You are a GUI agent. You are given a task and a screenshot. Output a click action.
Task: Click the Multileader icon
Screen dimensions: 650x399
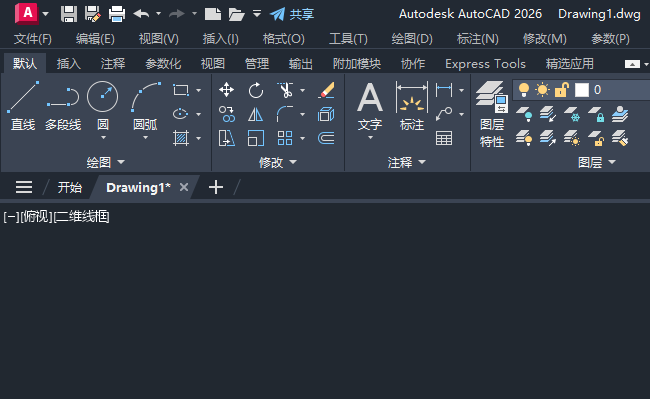(x=444, y=114)
